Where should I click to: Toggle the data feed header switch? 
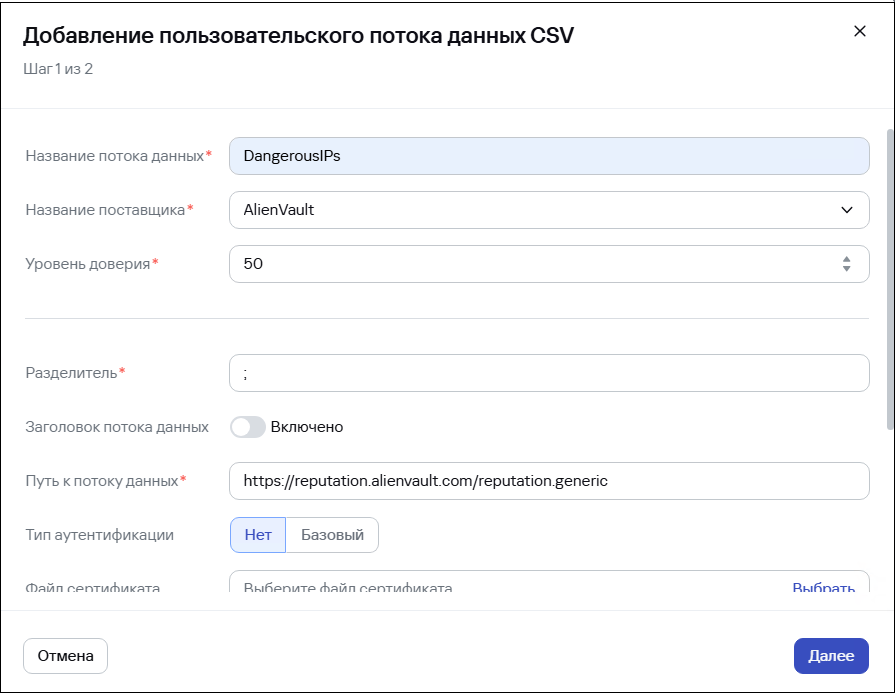point(248,427)
